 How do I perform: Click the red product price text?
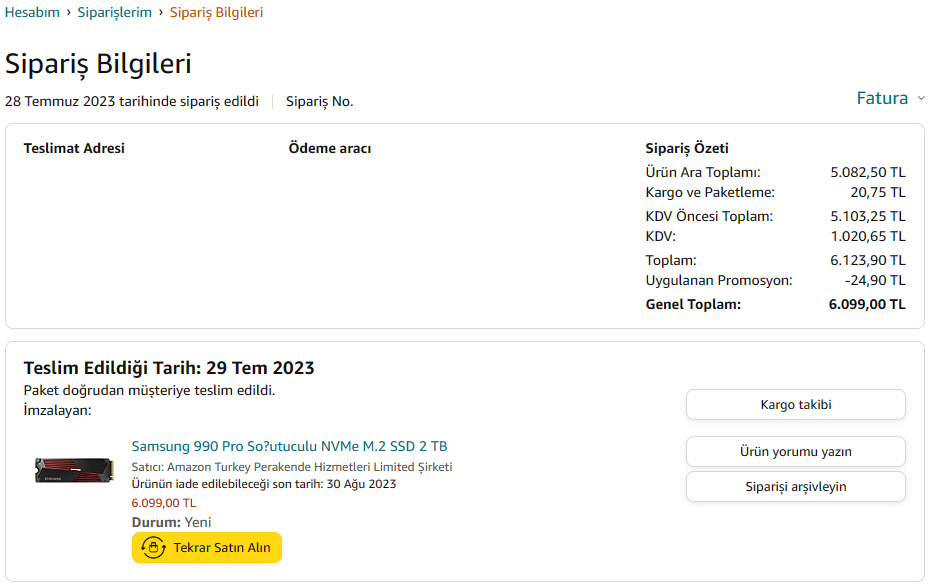164,504
